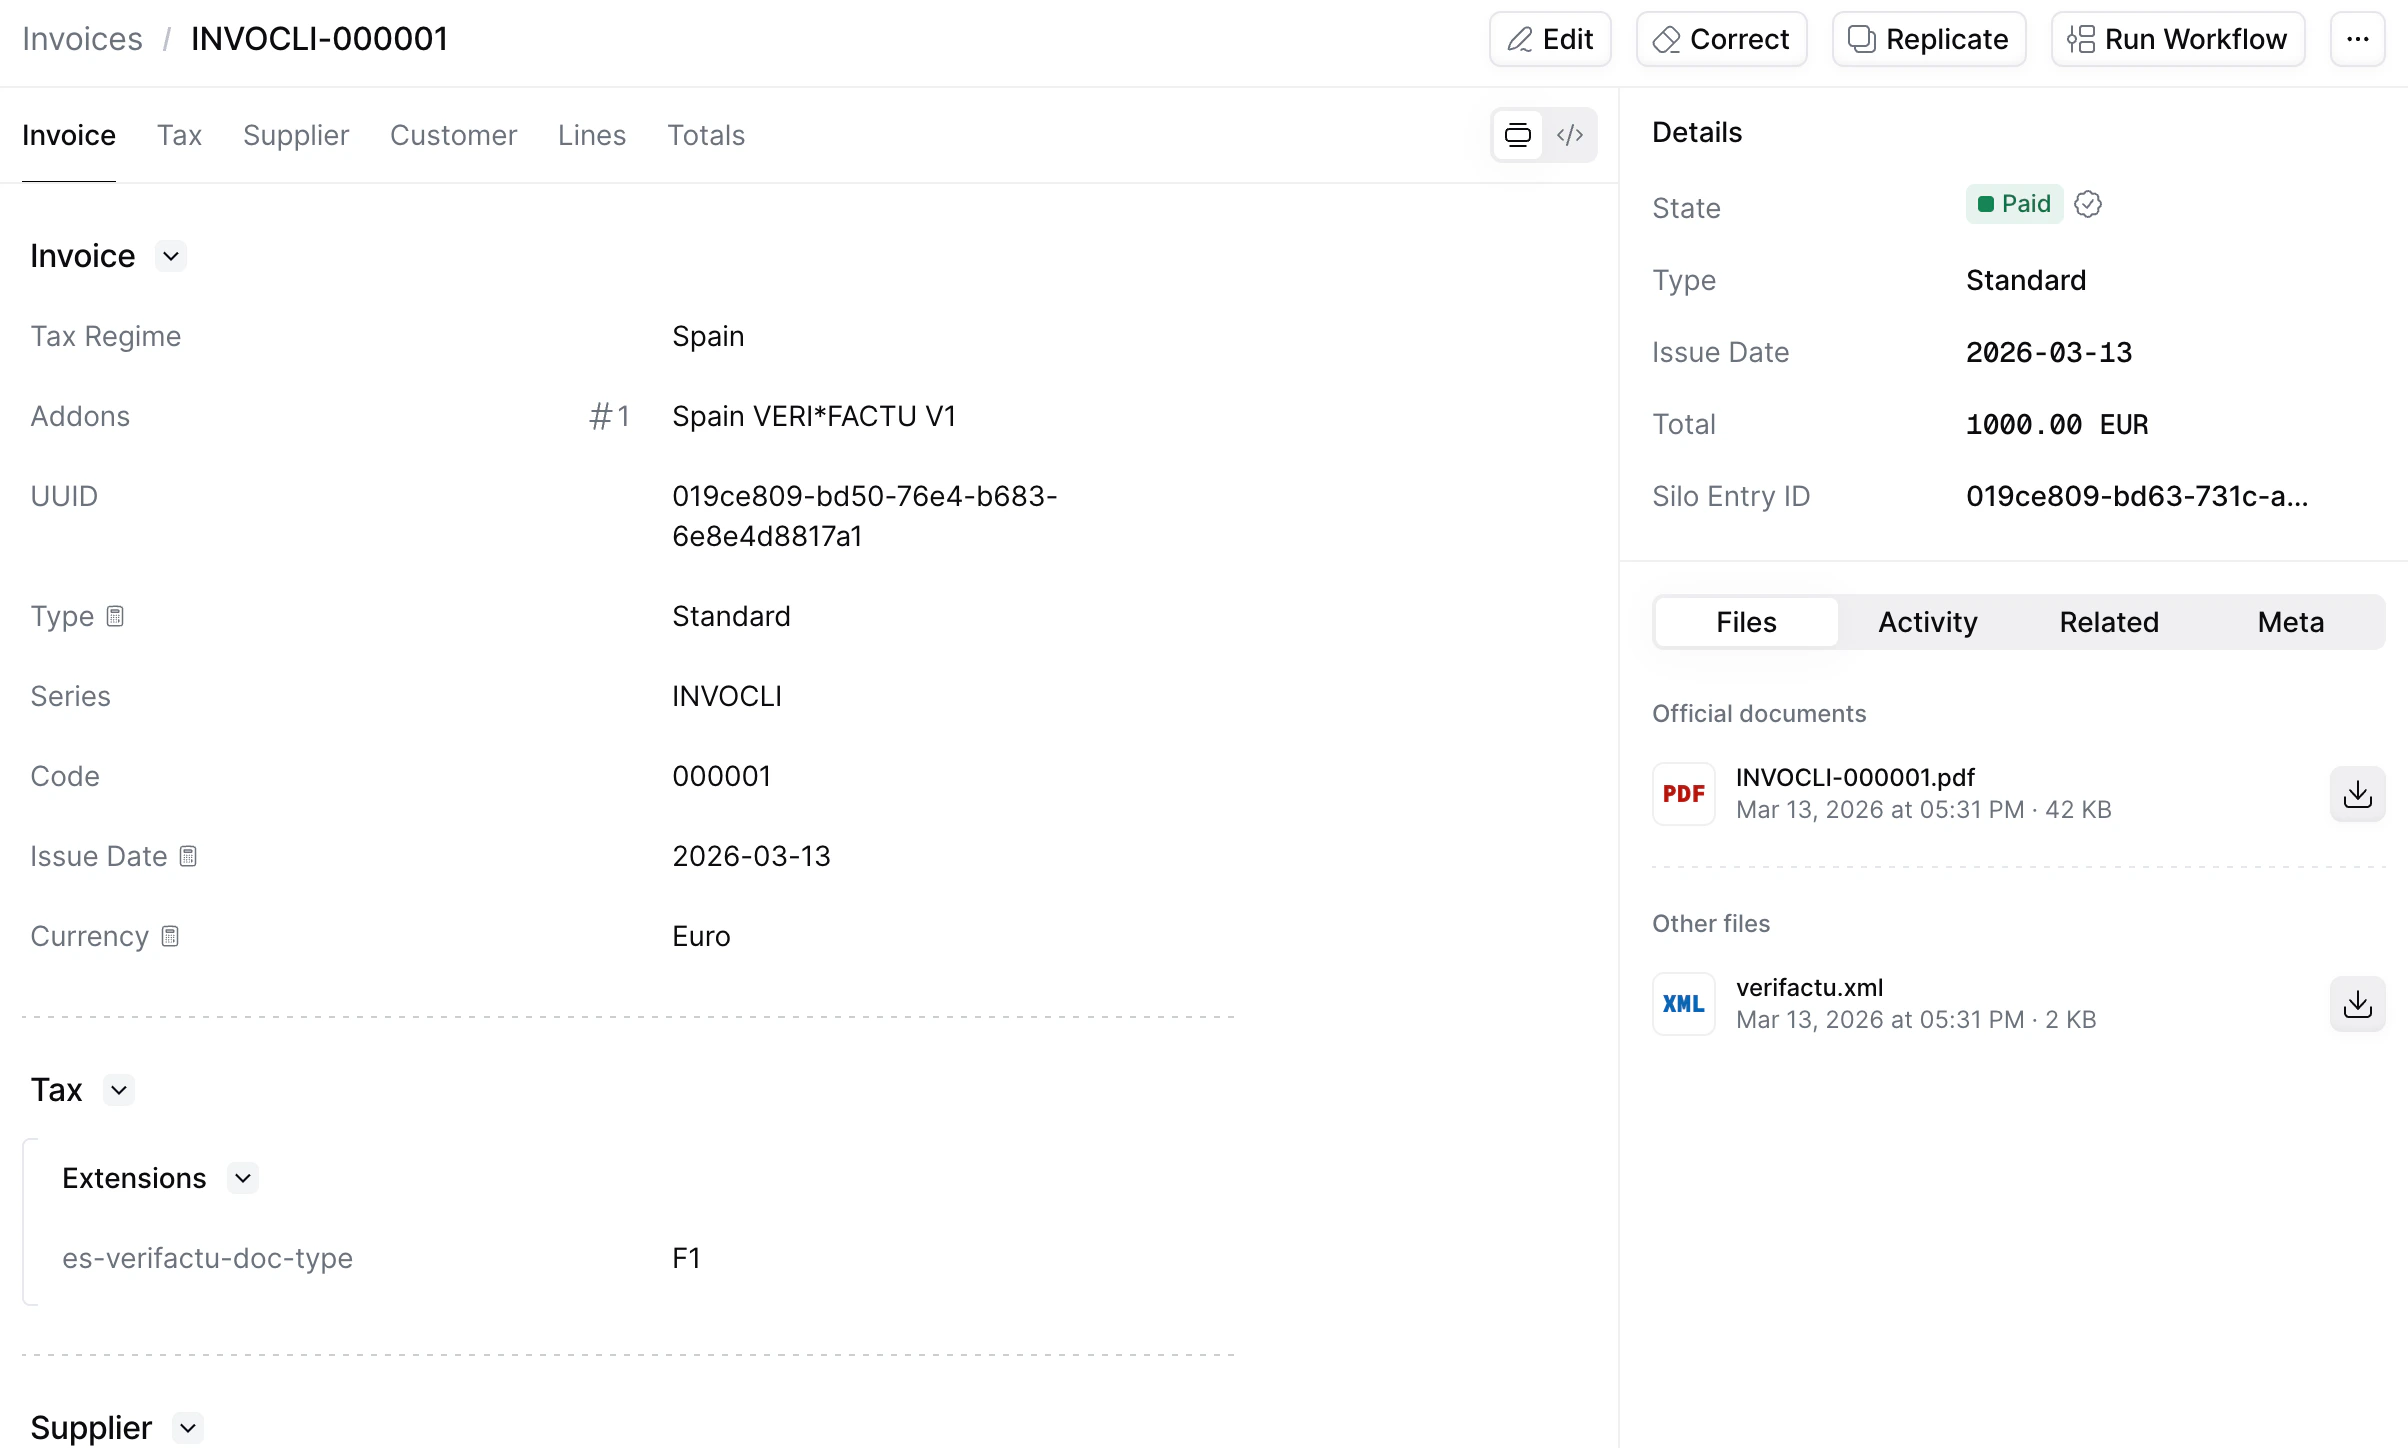Open the Invoices breadcrumb link
The height and width of the screenshot is (1448, 2408).
click(x=81, y=38)
